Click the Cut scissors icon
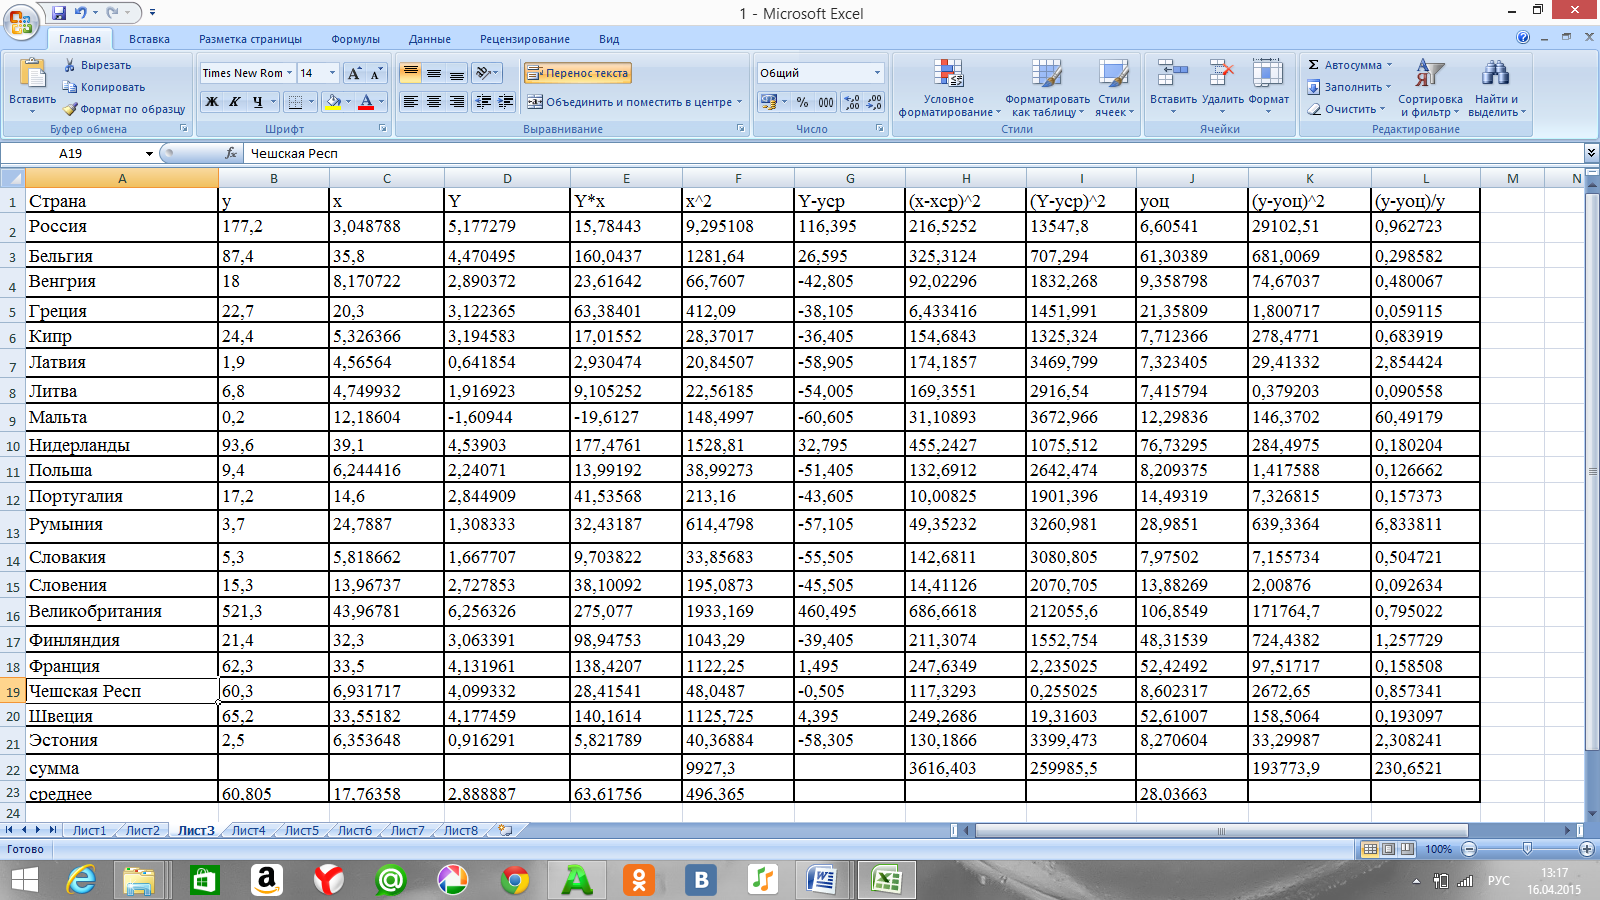 pos(70,65)
